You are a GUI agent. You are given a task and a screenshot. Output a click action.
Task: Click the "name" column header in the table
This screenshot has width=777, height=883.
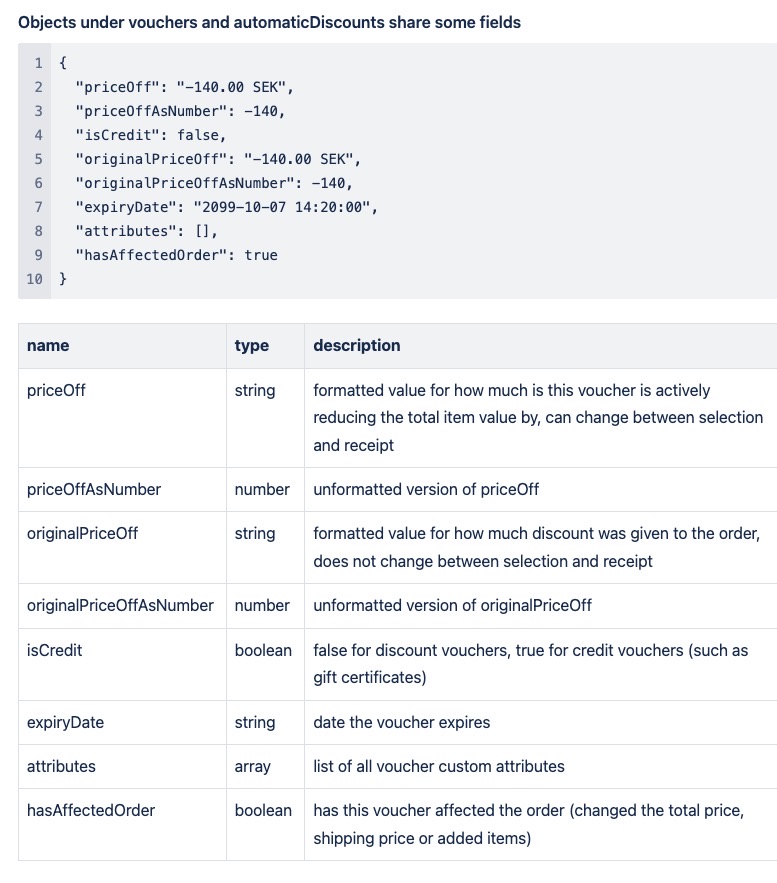click(48, 345)
